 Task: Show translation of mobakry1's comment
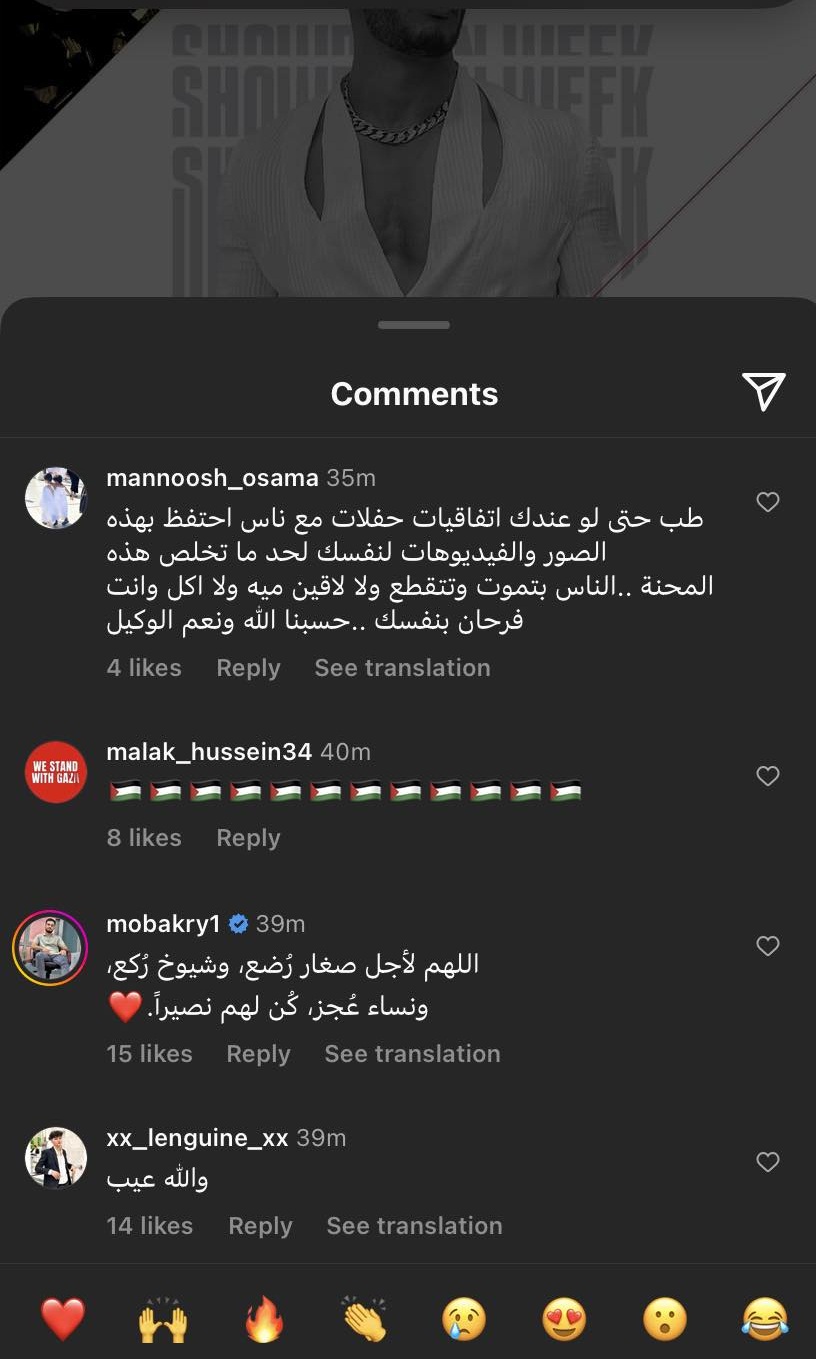click(x=412, y=1054)
